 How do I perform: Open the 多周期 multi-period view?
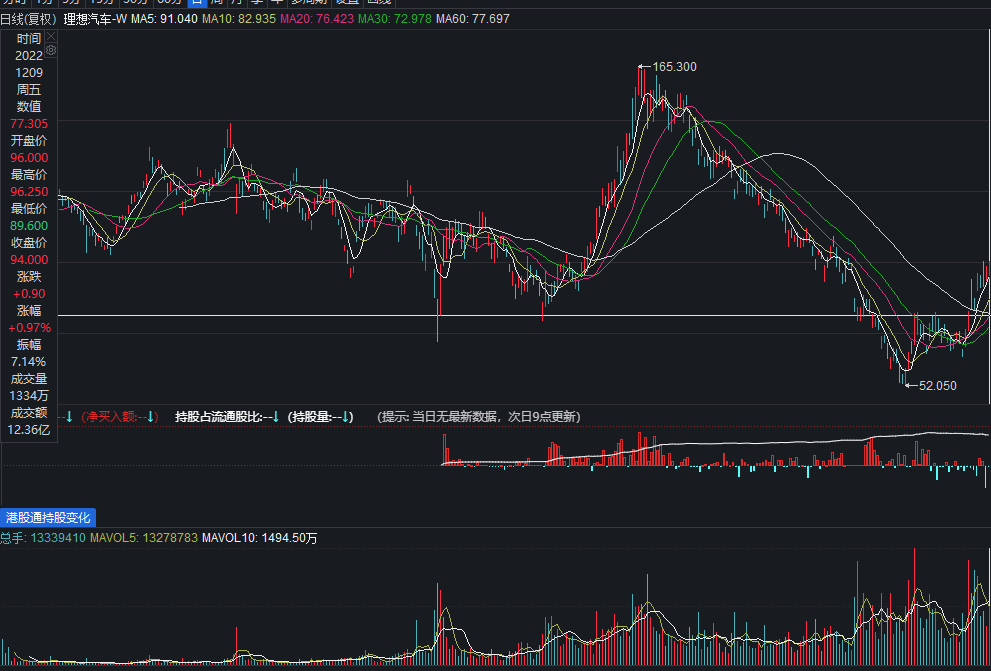(x=308, y=3)
